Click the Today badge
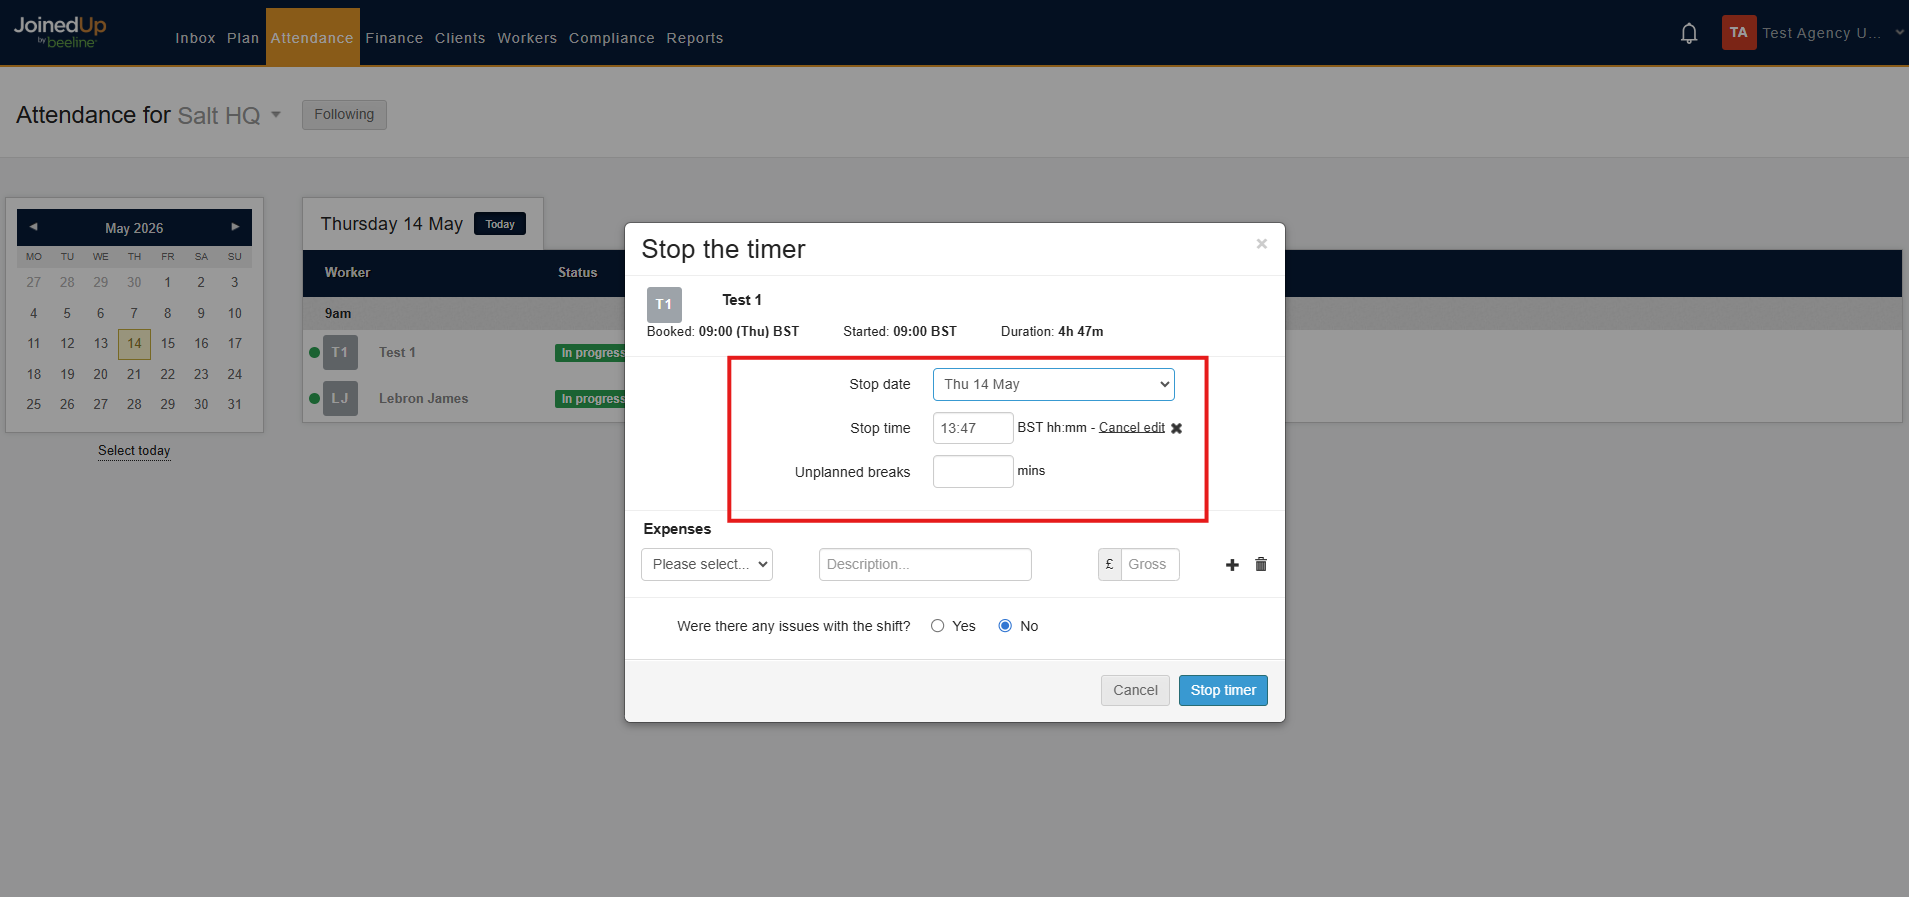1909x897 pixels. click(x=500, y=224)
